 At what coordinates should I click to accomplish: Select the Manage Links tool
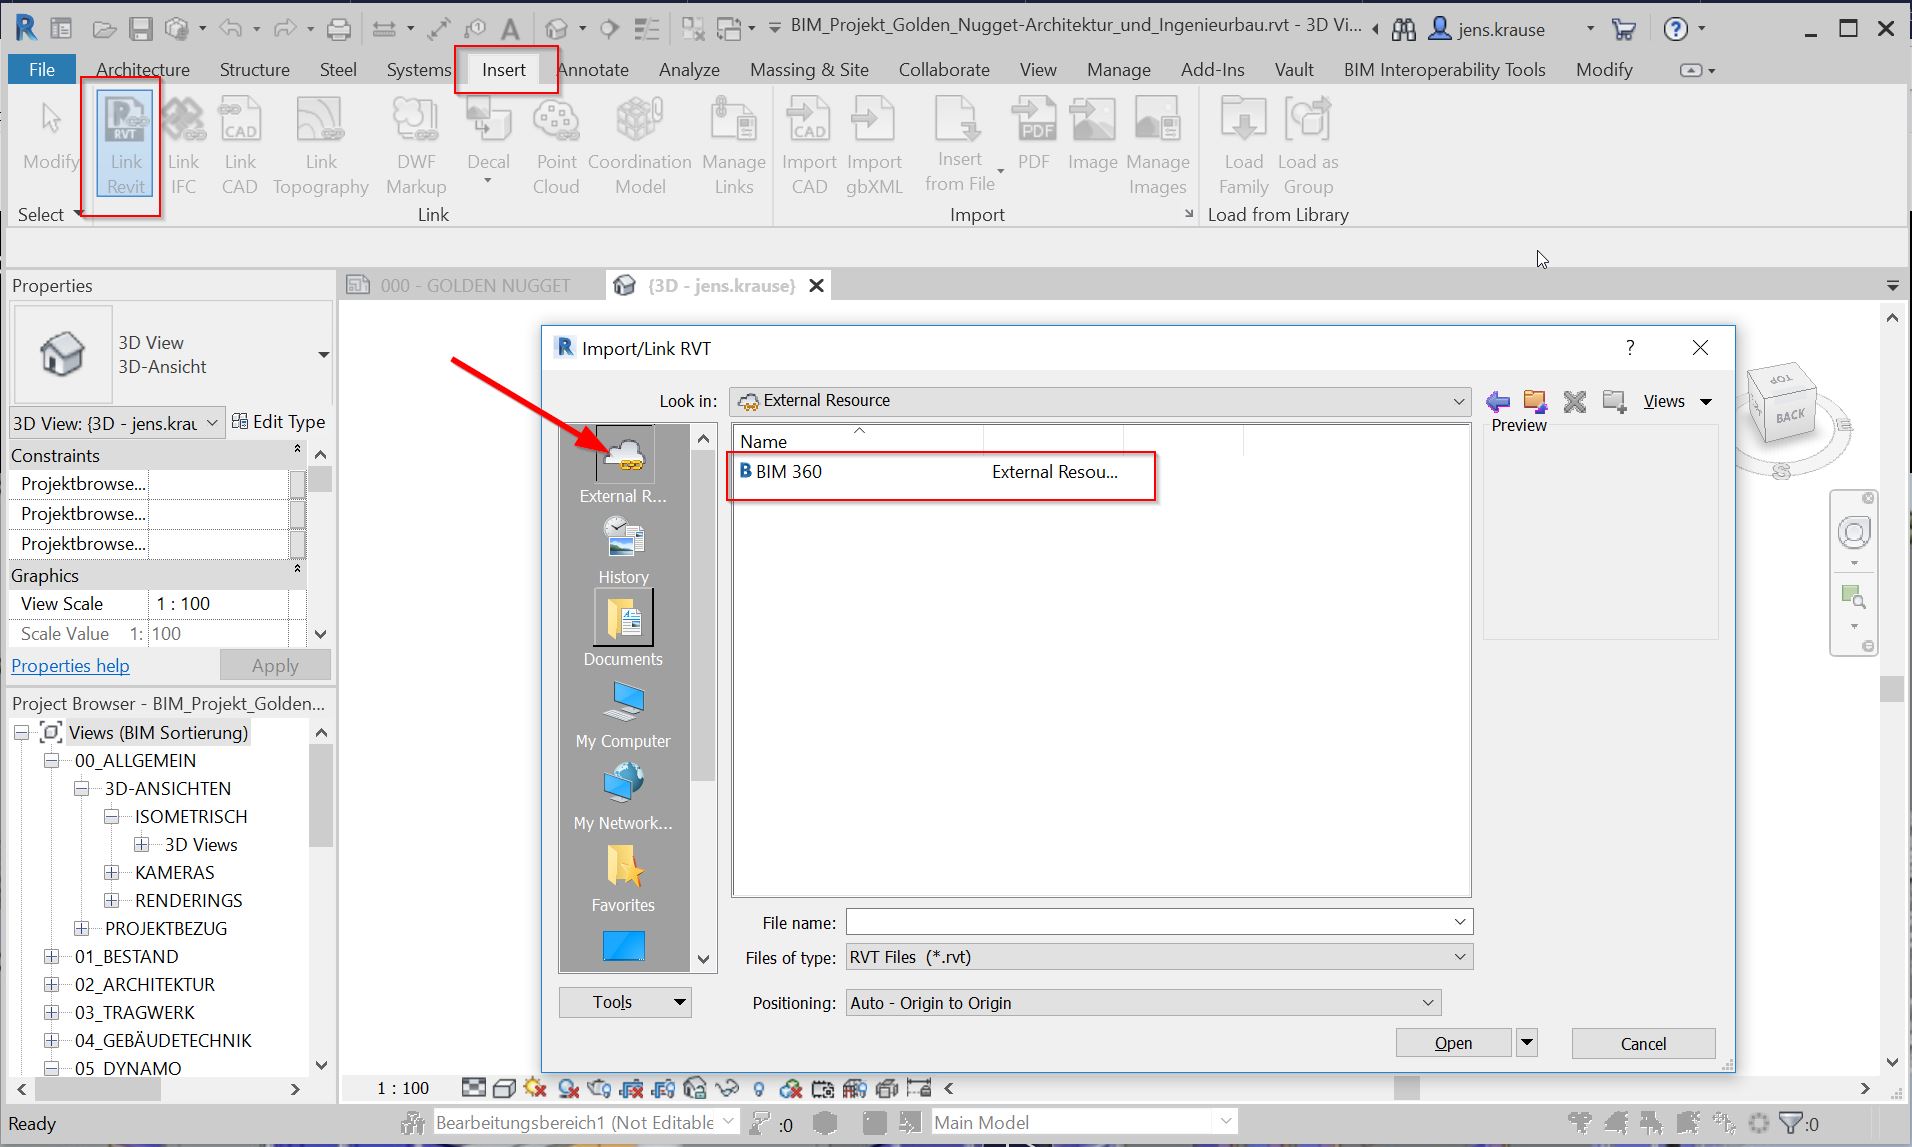pos(733,145)
